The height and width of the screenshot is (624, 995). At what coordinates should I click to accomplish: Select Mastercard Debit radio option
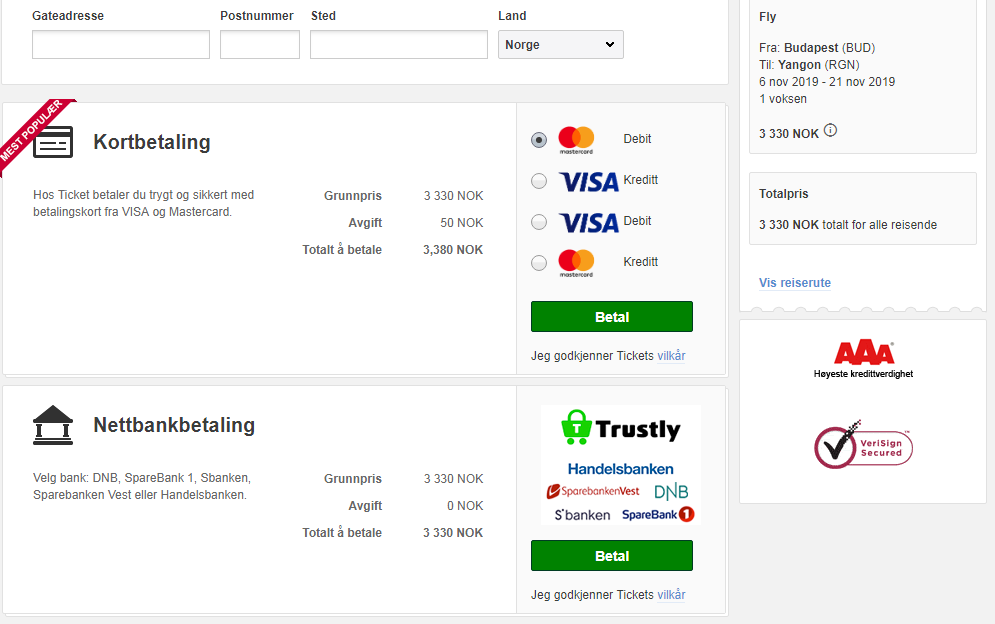click(539, 140)
